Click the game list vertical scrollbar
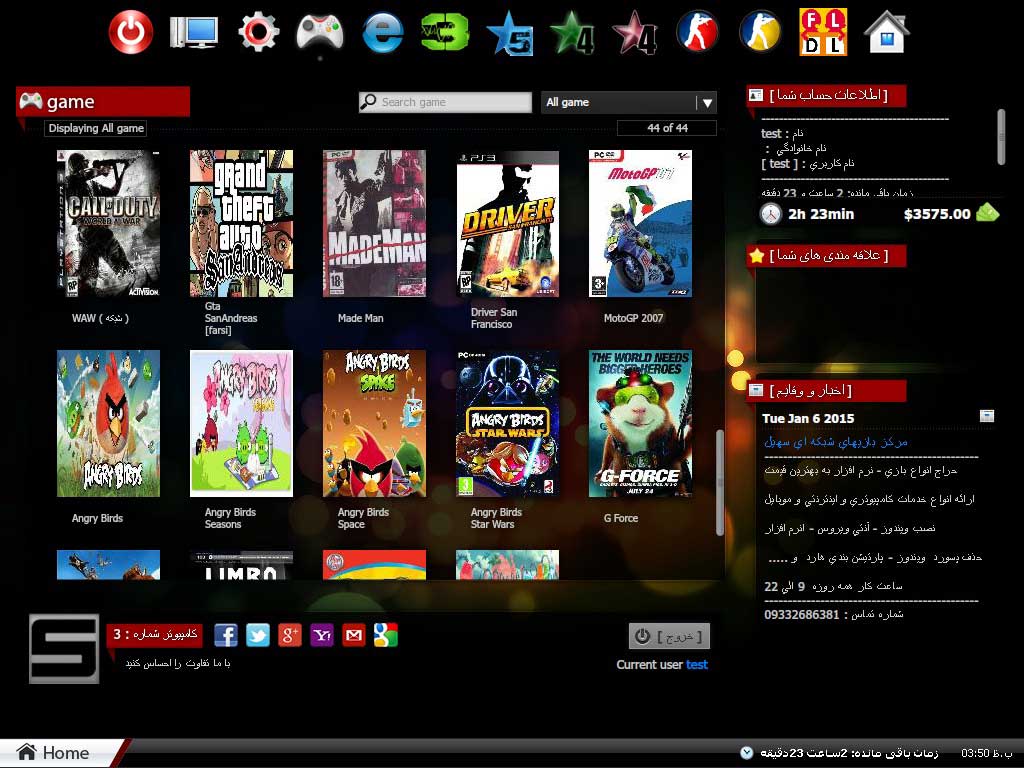This screenshot has height=768, width=1024. click(x=719, y=482)
